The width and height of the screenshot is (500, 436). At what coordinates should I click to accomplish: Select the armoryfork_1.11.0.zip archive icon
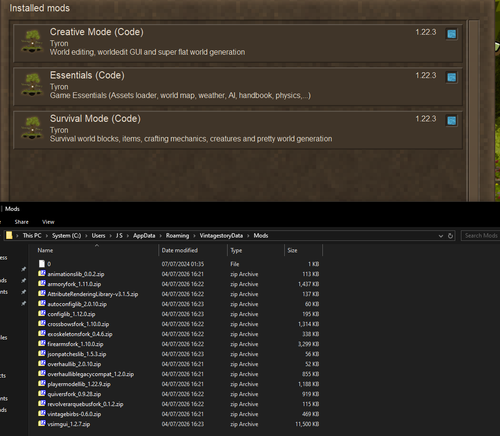(42, 284)
